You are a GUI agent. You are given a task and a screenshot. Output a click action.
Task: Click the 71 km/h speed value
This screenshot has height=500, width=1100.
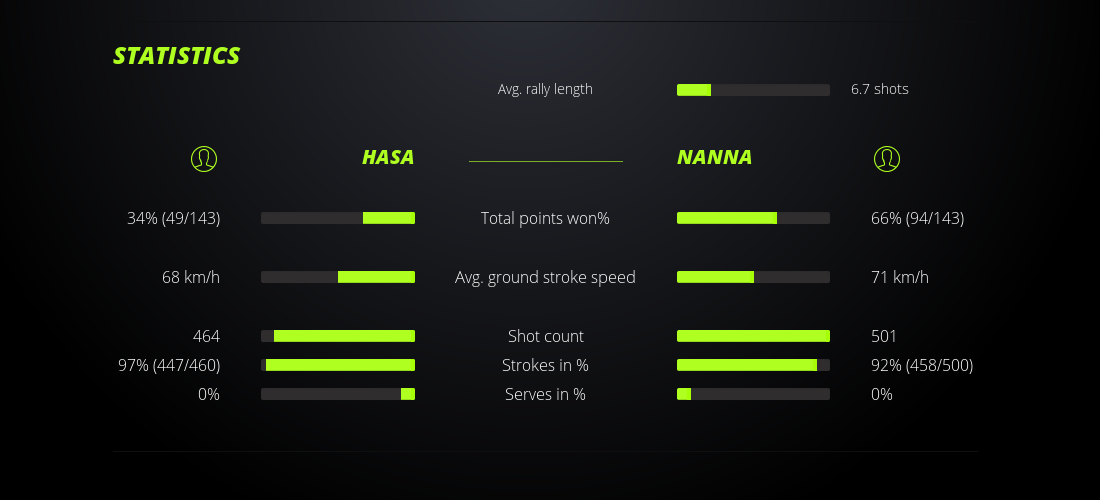[900, 277]
